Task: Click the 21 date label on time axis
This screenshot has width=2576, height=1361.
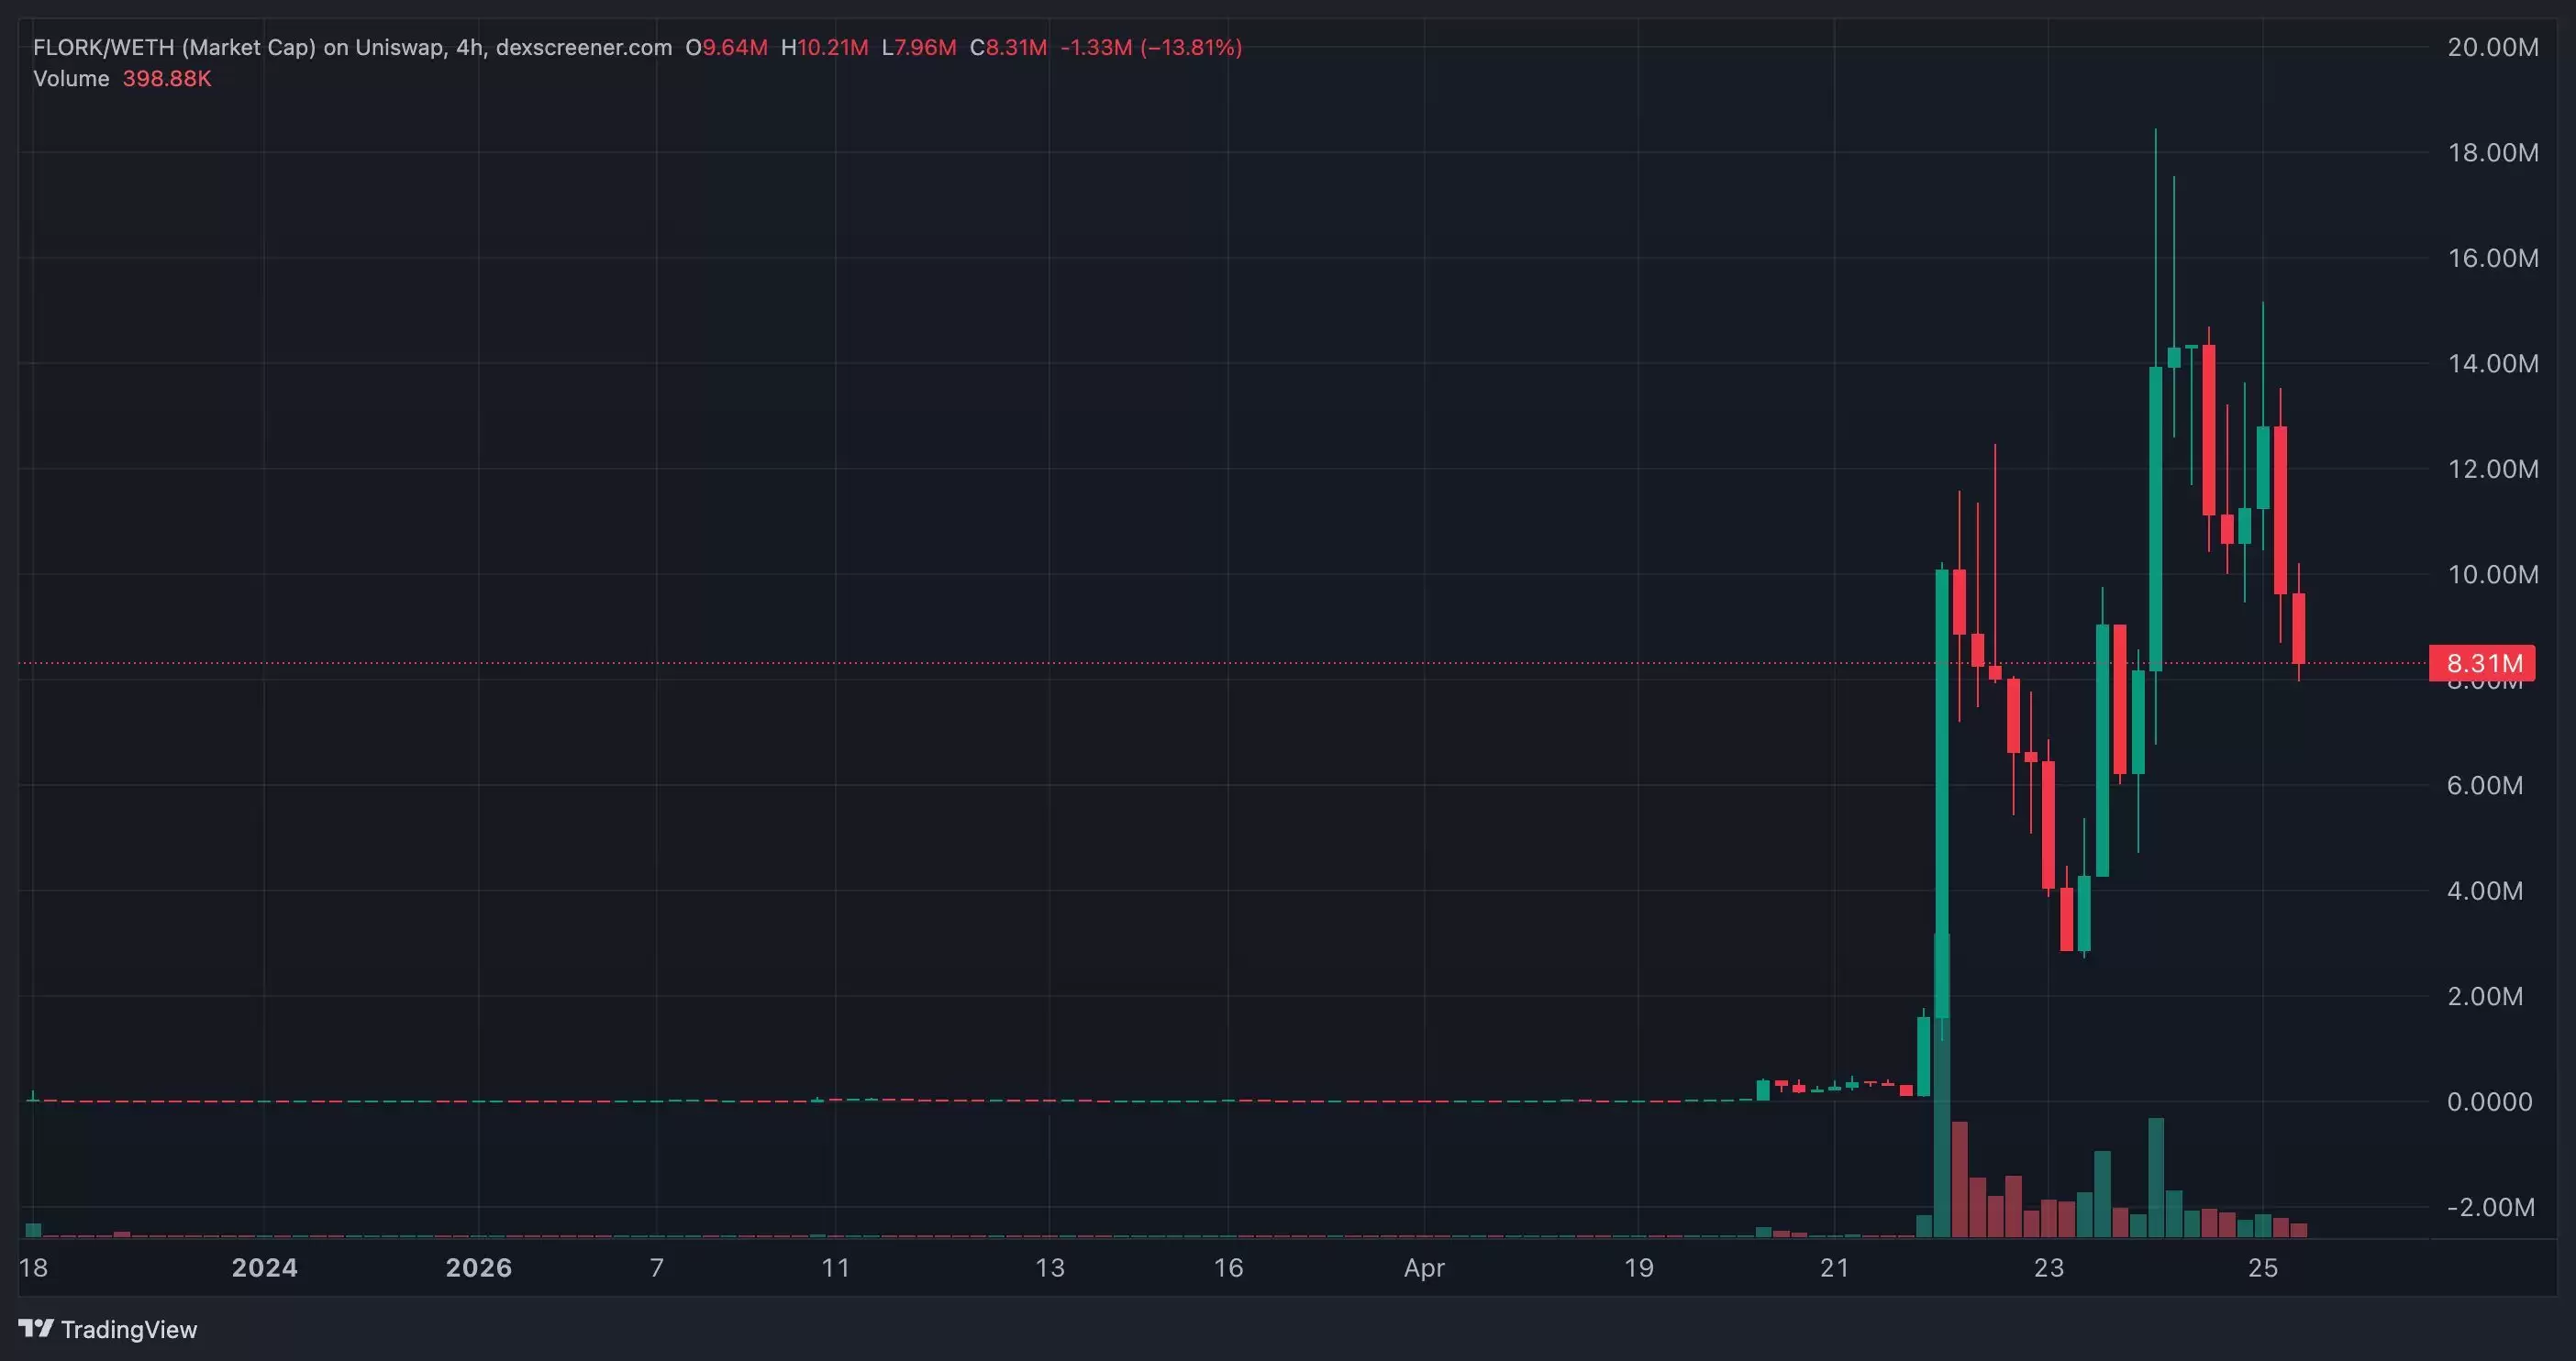Action: [x=1834, y=1268]
